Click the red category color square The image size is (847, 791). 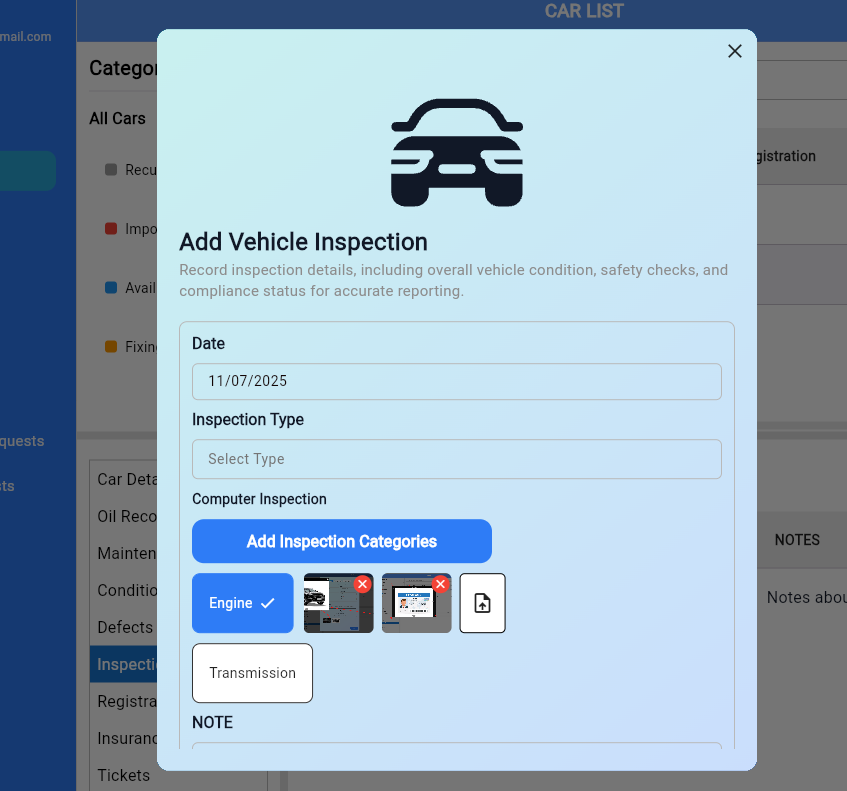111,229
